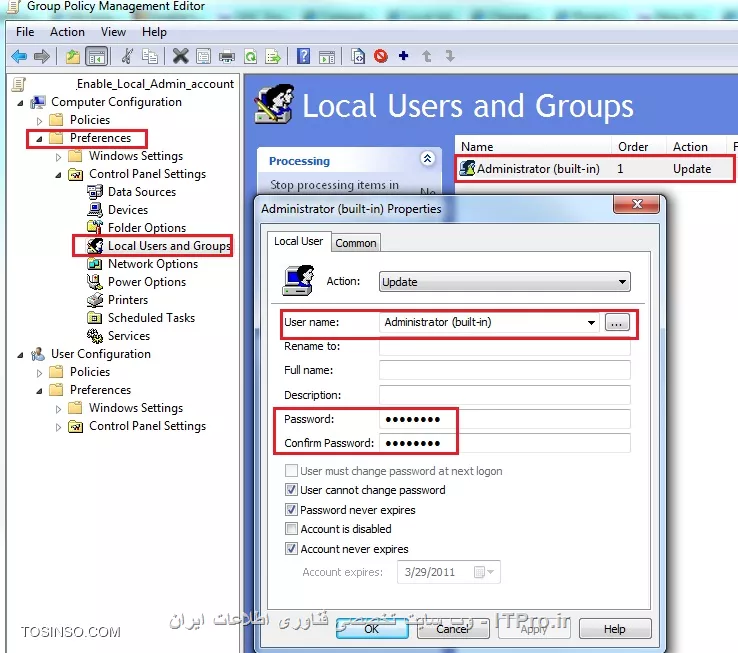Expand Policies under Computer Configuration
Image resolution: width=738 pixels, height=653 pixels.
[x=40, y=121]
